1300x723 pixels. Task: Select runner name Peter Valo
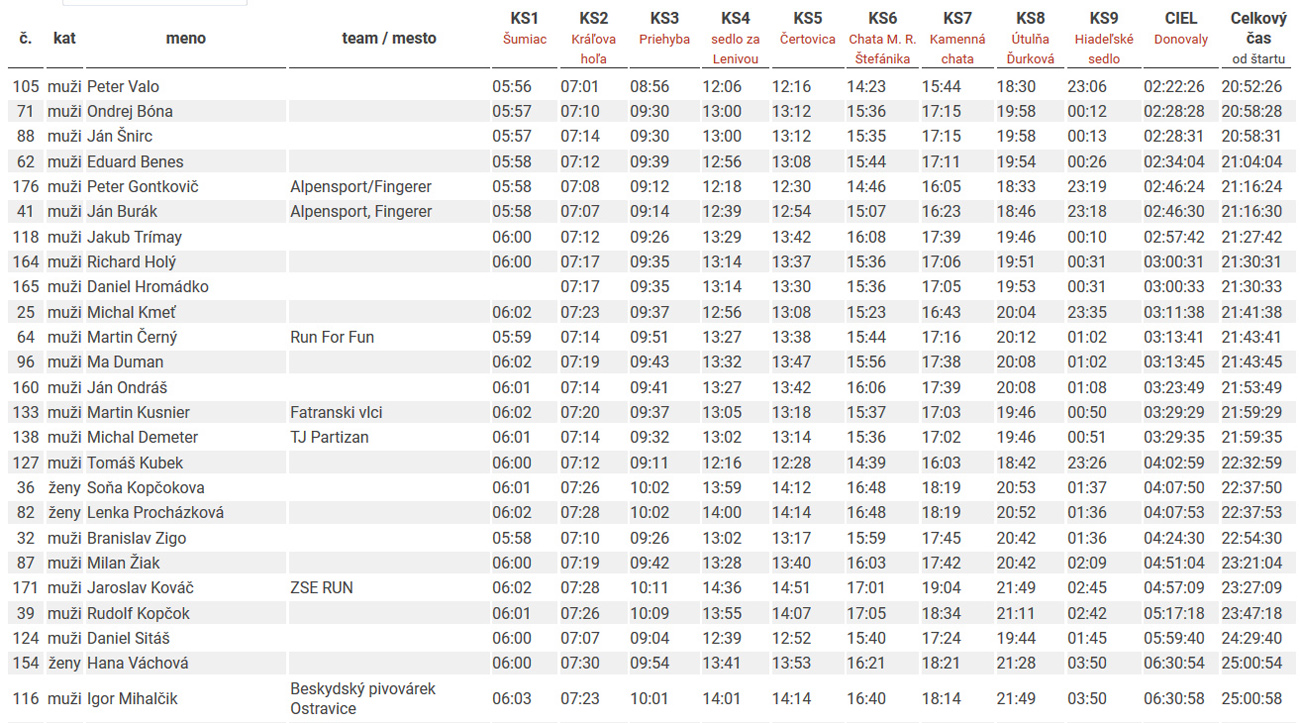click(123, 87)
